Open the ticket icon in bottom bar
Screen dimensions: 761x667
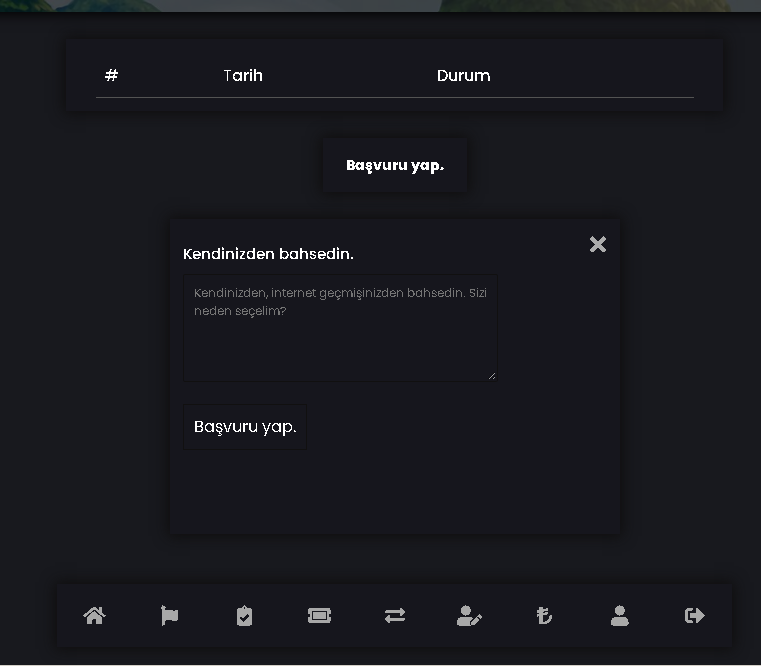(319, 616)
